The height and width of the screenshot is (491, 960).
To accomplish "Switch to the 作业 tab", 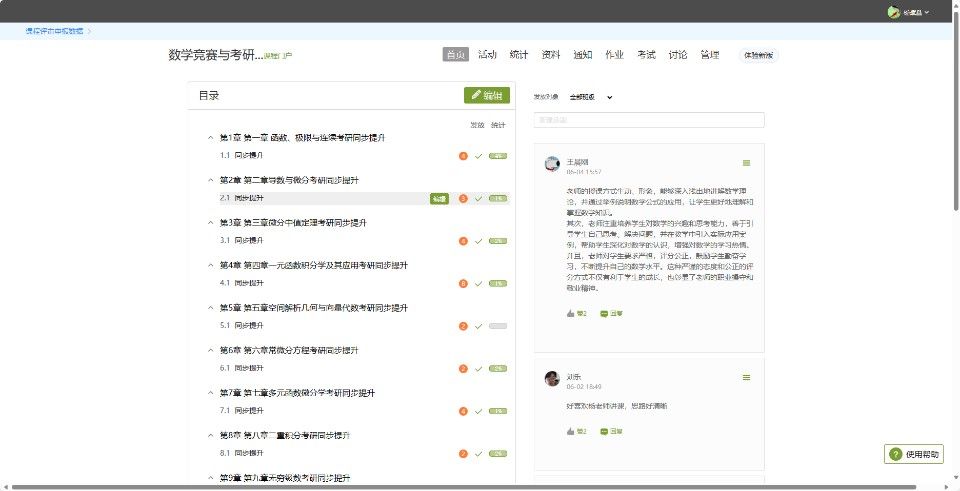I will pos(614,55).
